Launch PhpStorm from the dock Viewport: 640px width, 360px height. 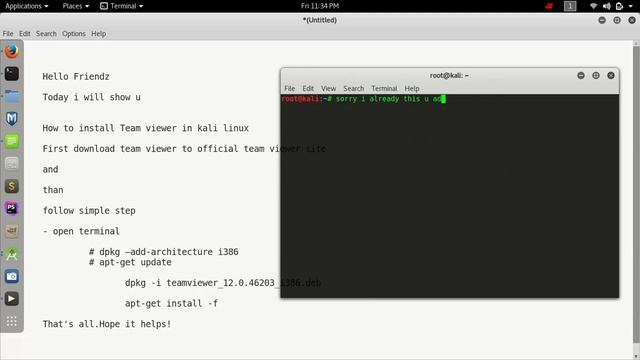(11, 209)
